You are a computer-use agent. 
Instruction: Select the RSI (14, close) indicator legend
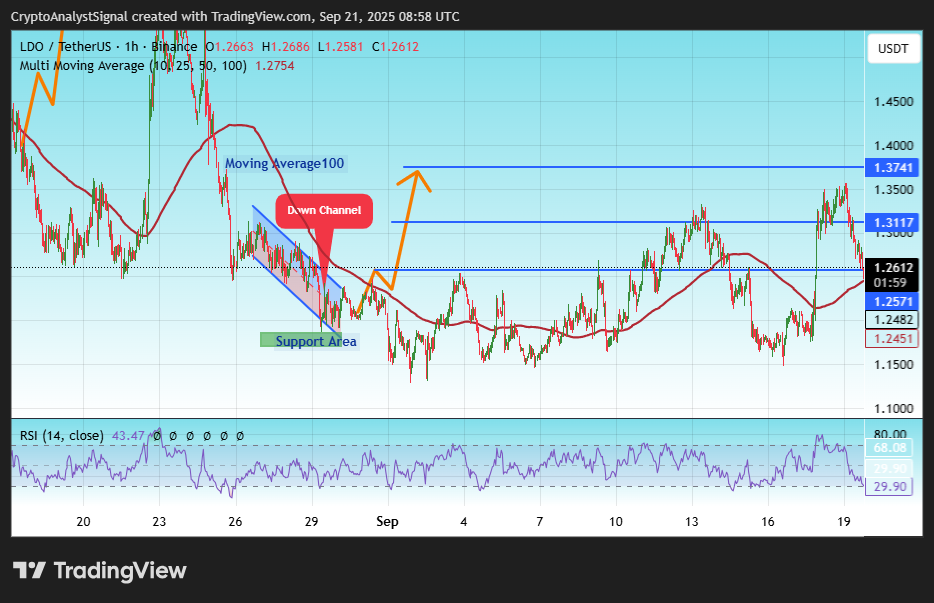pos(61,436)
